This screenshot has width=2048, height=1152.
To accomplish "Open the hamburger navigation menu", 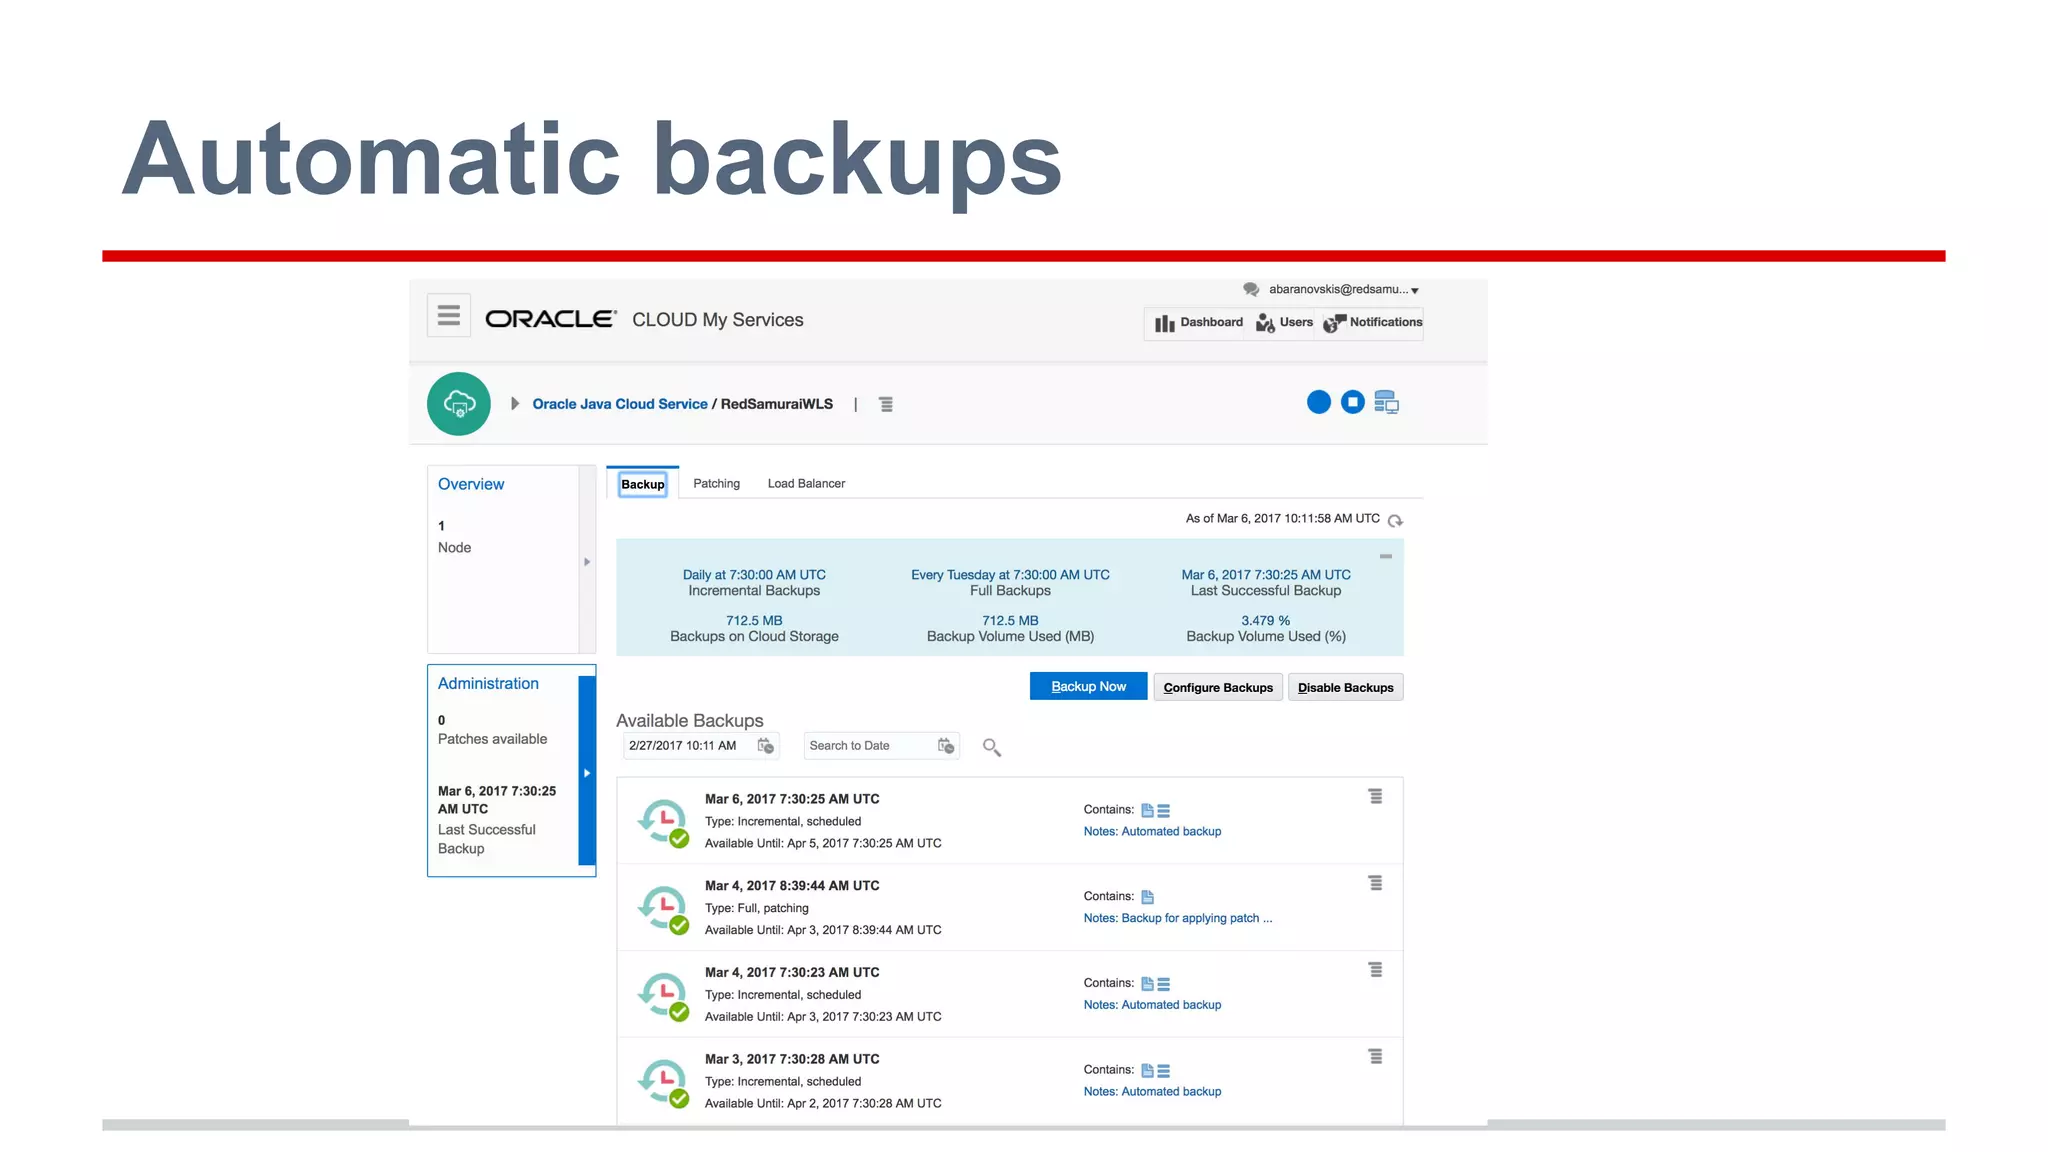I will coord(448,315).
